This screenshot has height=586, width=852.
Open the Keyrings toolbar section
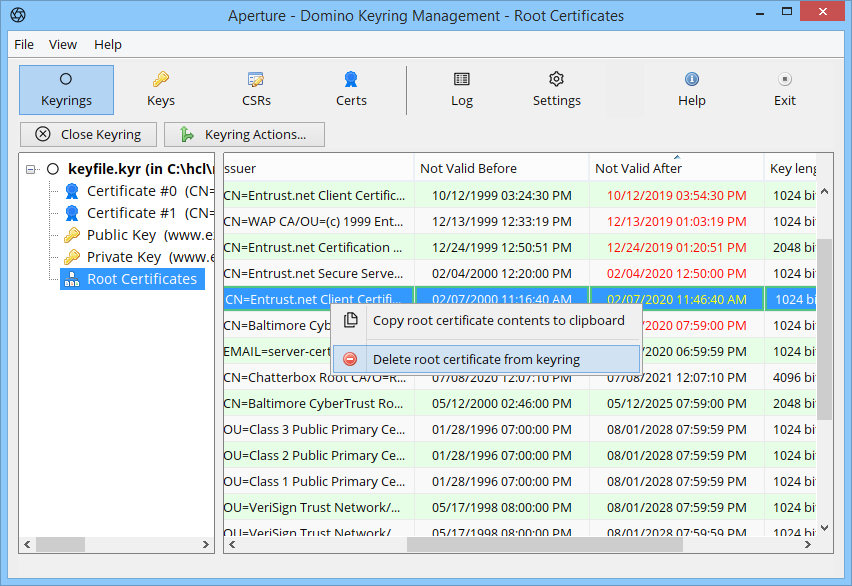66,90
